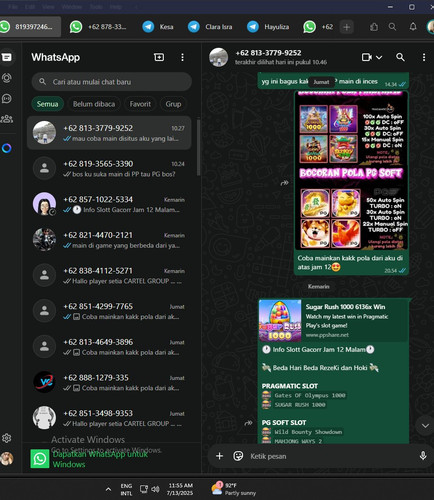The width and height of the screenshot is (434, 500).
Task: Open chat with +62 838-4112-5271
Action: pos(109,276)
